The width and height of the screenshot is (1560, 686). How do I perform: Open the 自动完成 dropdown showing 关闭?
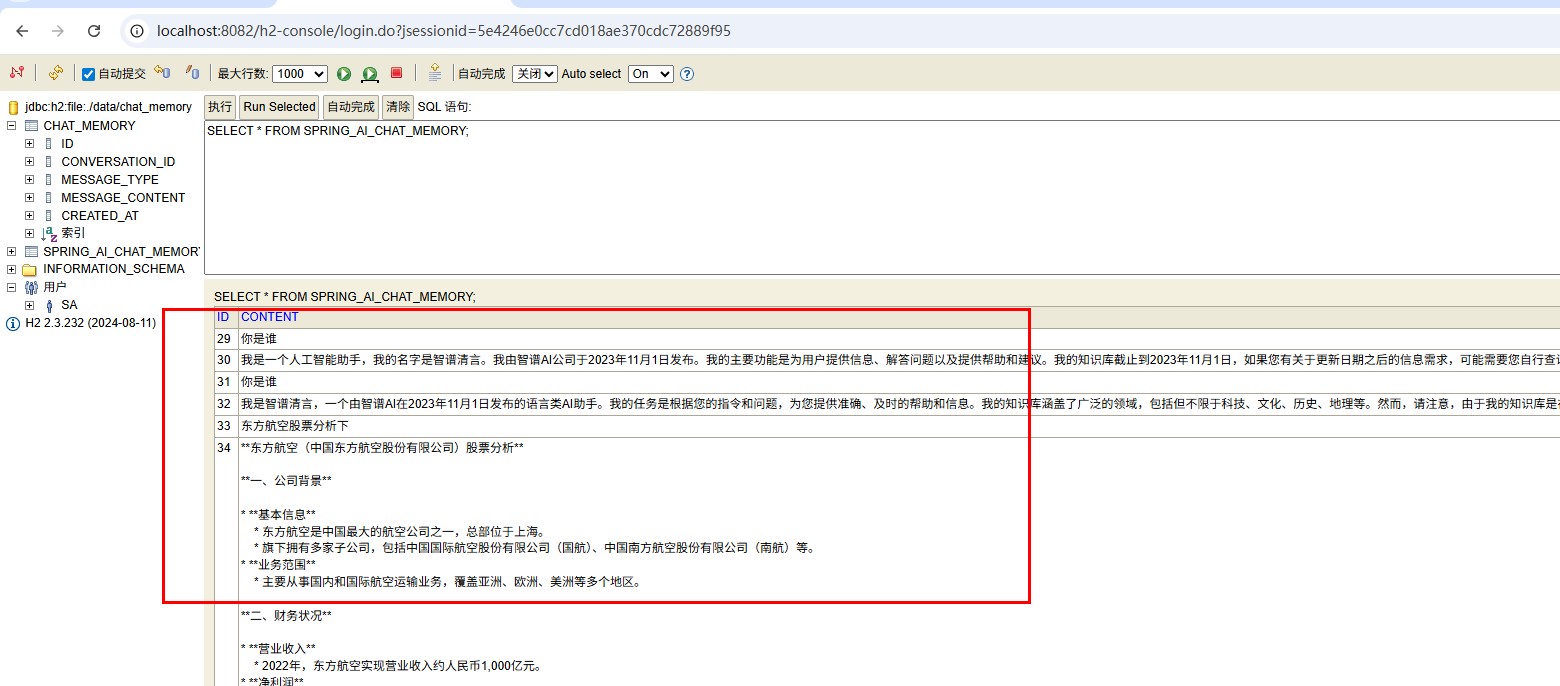tap(534, 74)
